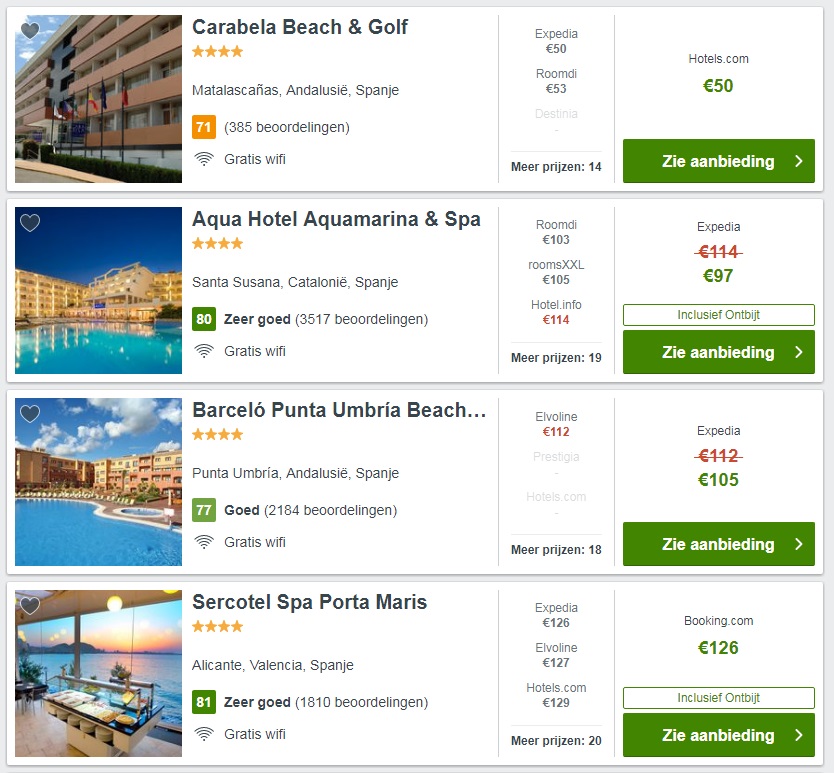The width and height of the screenshot is (834, 773).
Task: Click the 77 Goed rating badge for Barceló
Action: pos(205,510)
